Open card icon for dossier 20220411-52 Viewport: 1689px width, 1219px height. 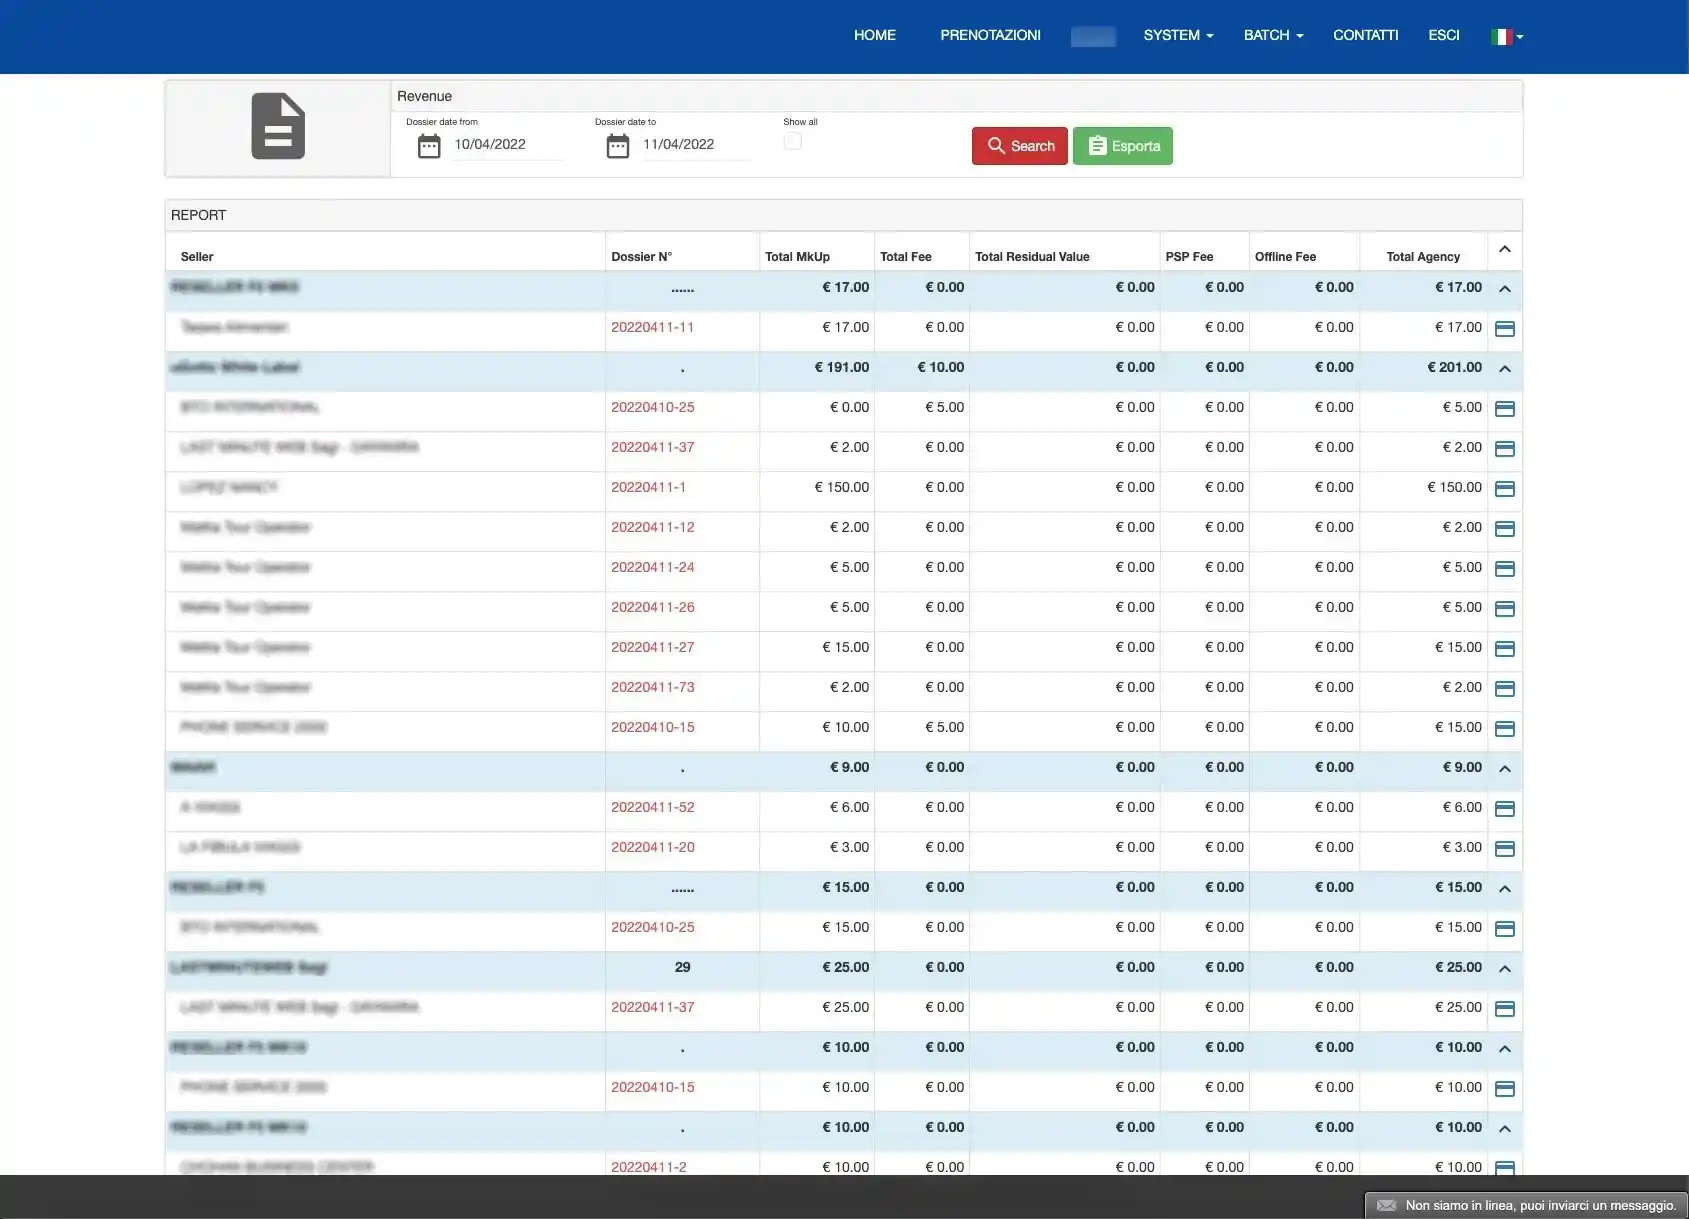coord(1504,809)
